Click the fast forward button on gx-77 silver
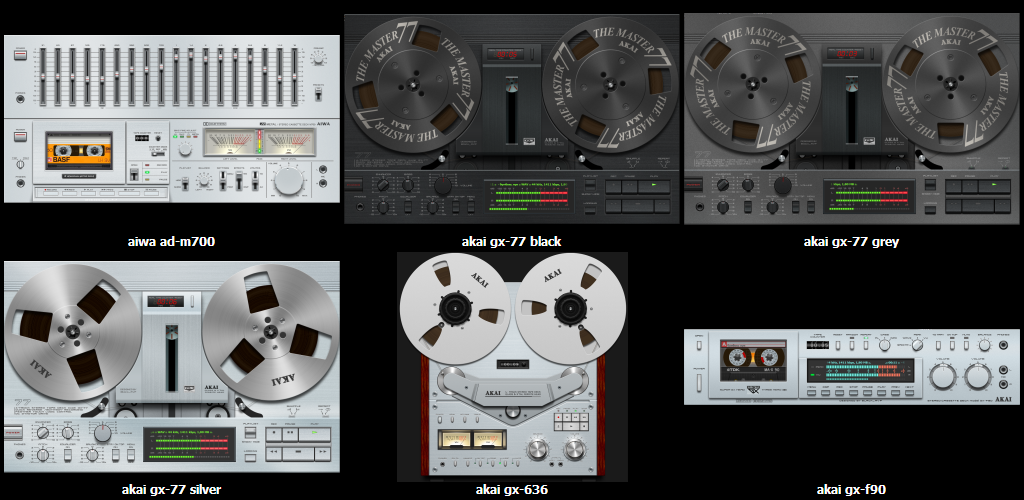Screen dimensions: 1024x500 point(323,454)
